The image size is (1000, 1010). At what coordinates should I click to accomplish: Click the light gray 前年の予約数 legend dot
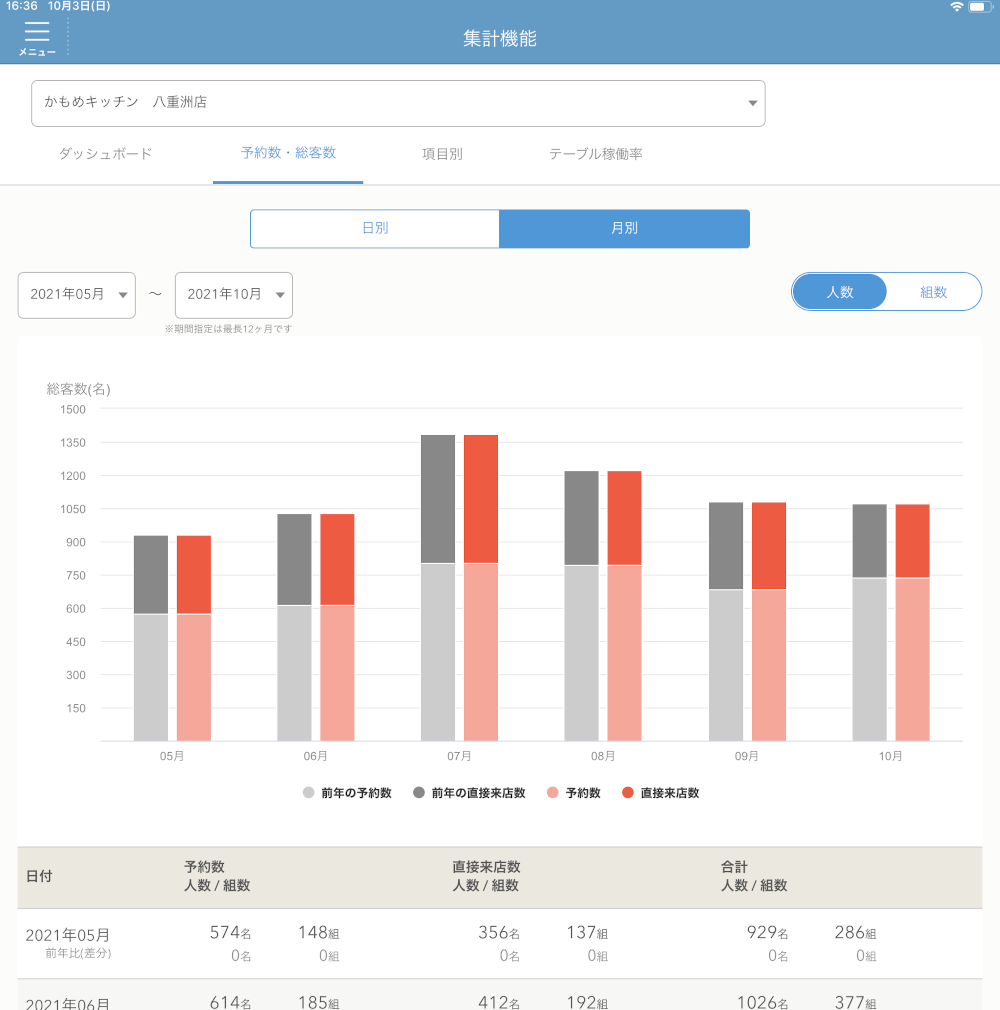(x=308, y=793)
